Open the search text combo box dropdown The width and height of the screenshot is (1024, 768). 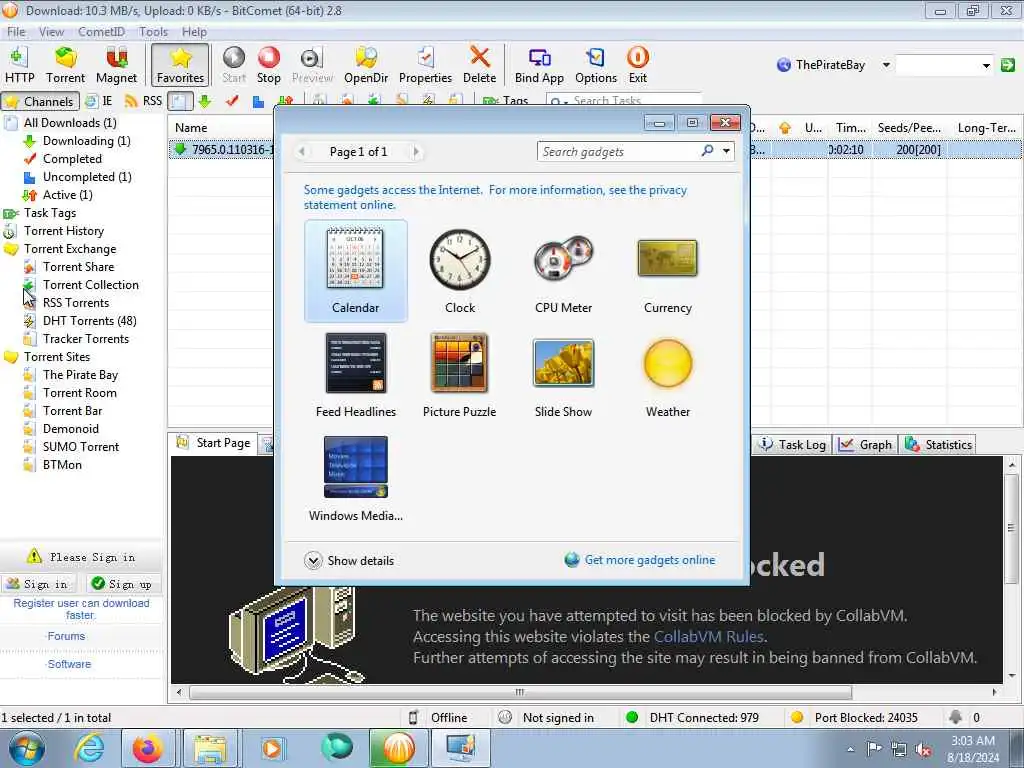pos(985,65)
